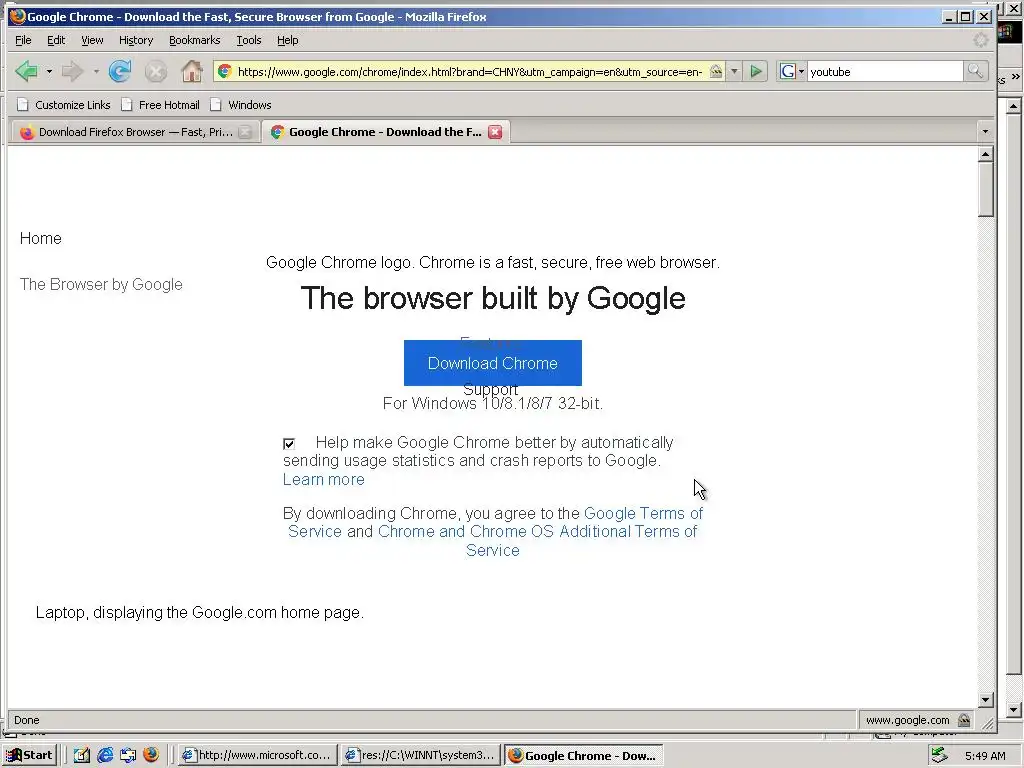Switch to the microsoft.com taskbar window
1024x768 pixels.
pos(258,755)
